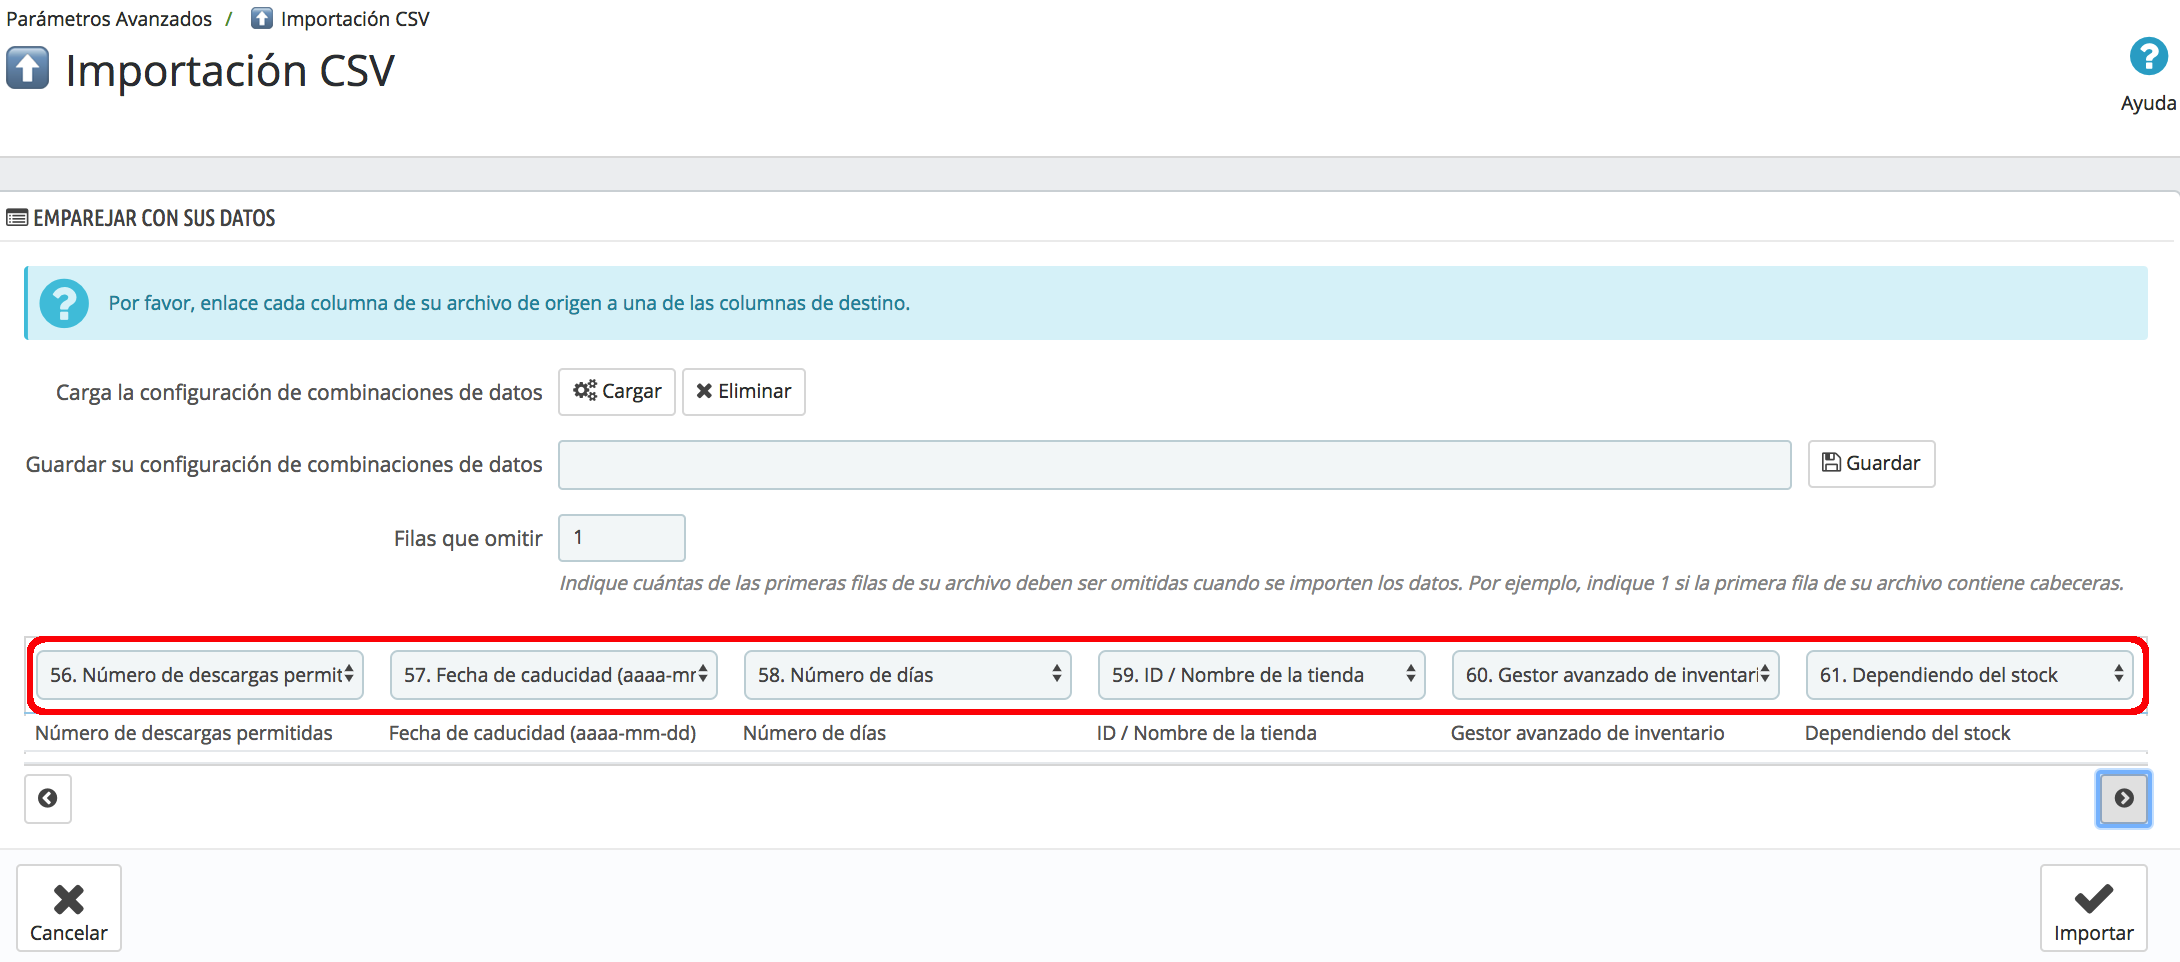Viewport: 2180px width, 962px height.
Task: Open the ID / Nombre de la tienda dropdown
Action: click(1262, 675)
